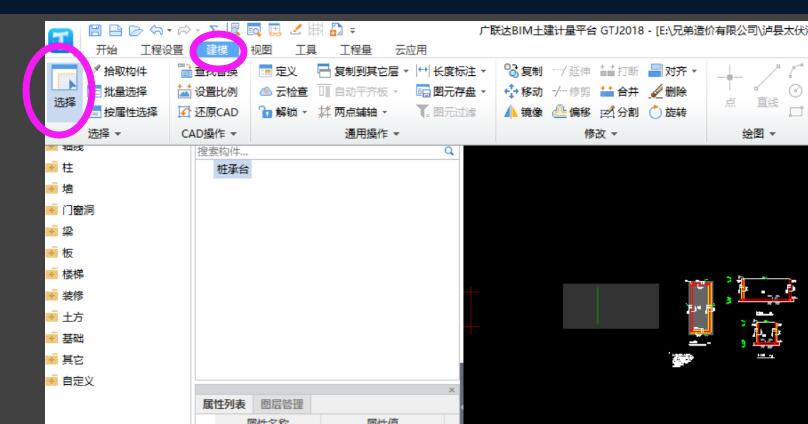Expand the CAD操作 group dropdown
Screen dimensions: 808x424
point(233,134)
